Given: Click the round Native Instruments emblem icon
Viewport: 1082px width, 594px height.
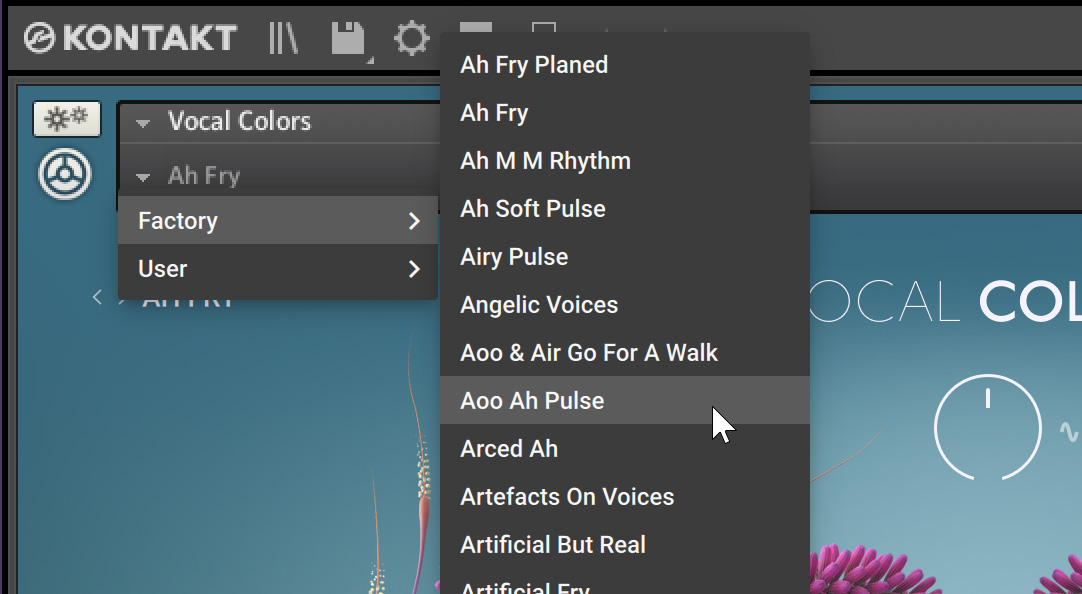Looking at the screenshot, I should 65,174.
